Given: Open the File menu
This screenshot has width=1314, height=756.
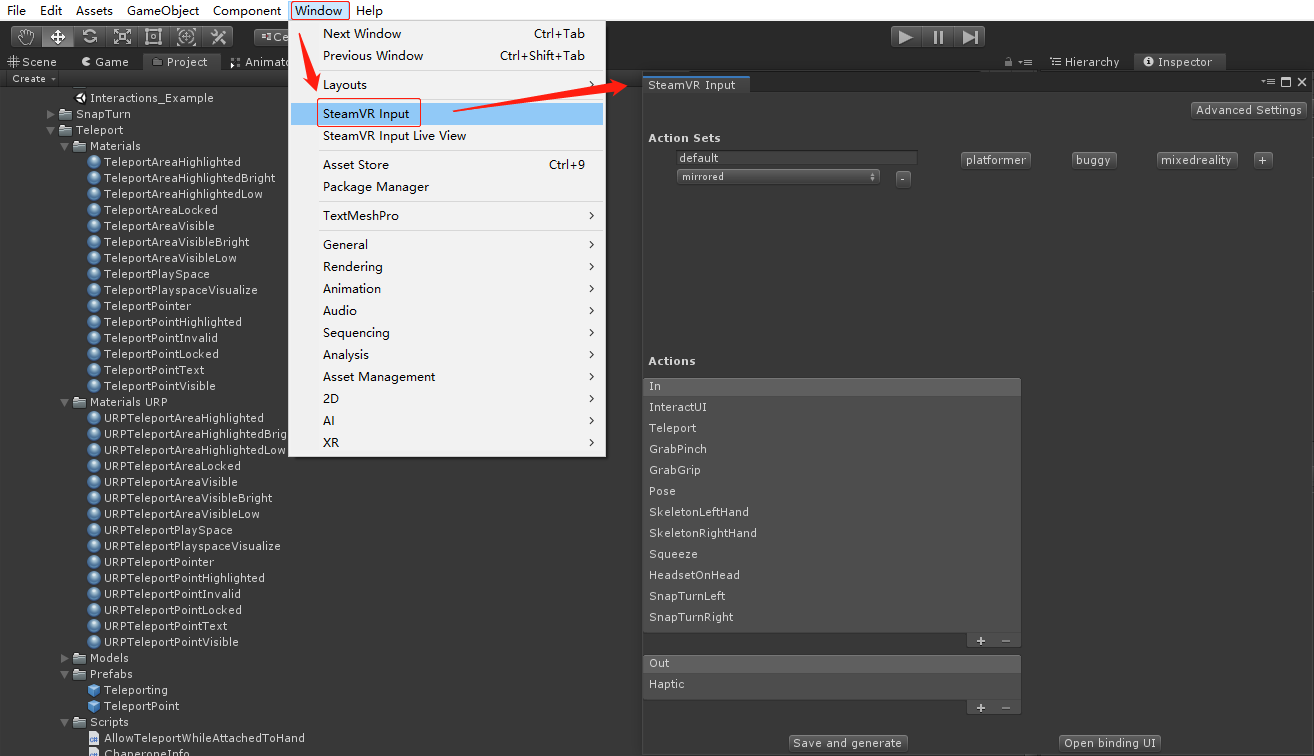Looking at the screenshot, I should pyautogui.click(x=16, y=11).
